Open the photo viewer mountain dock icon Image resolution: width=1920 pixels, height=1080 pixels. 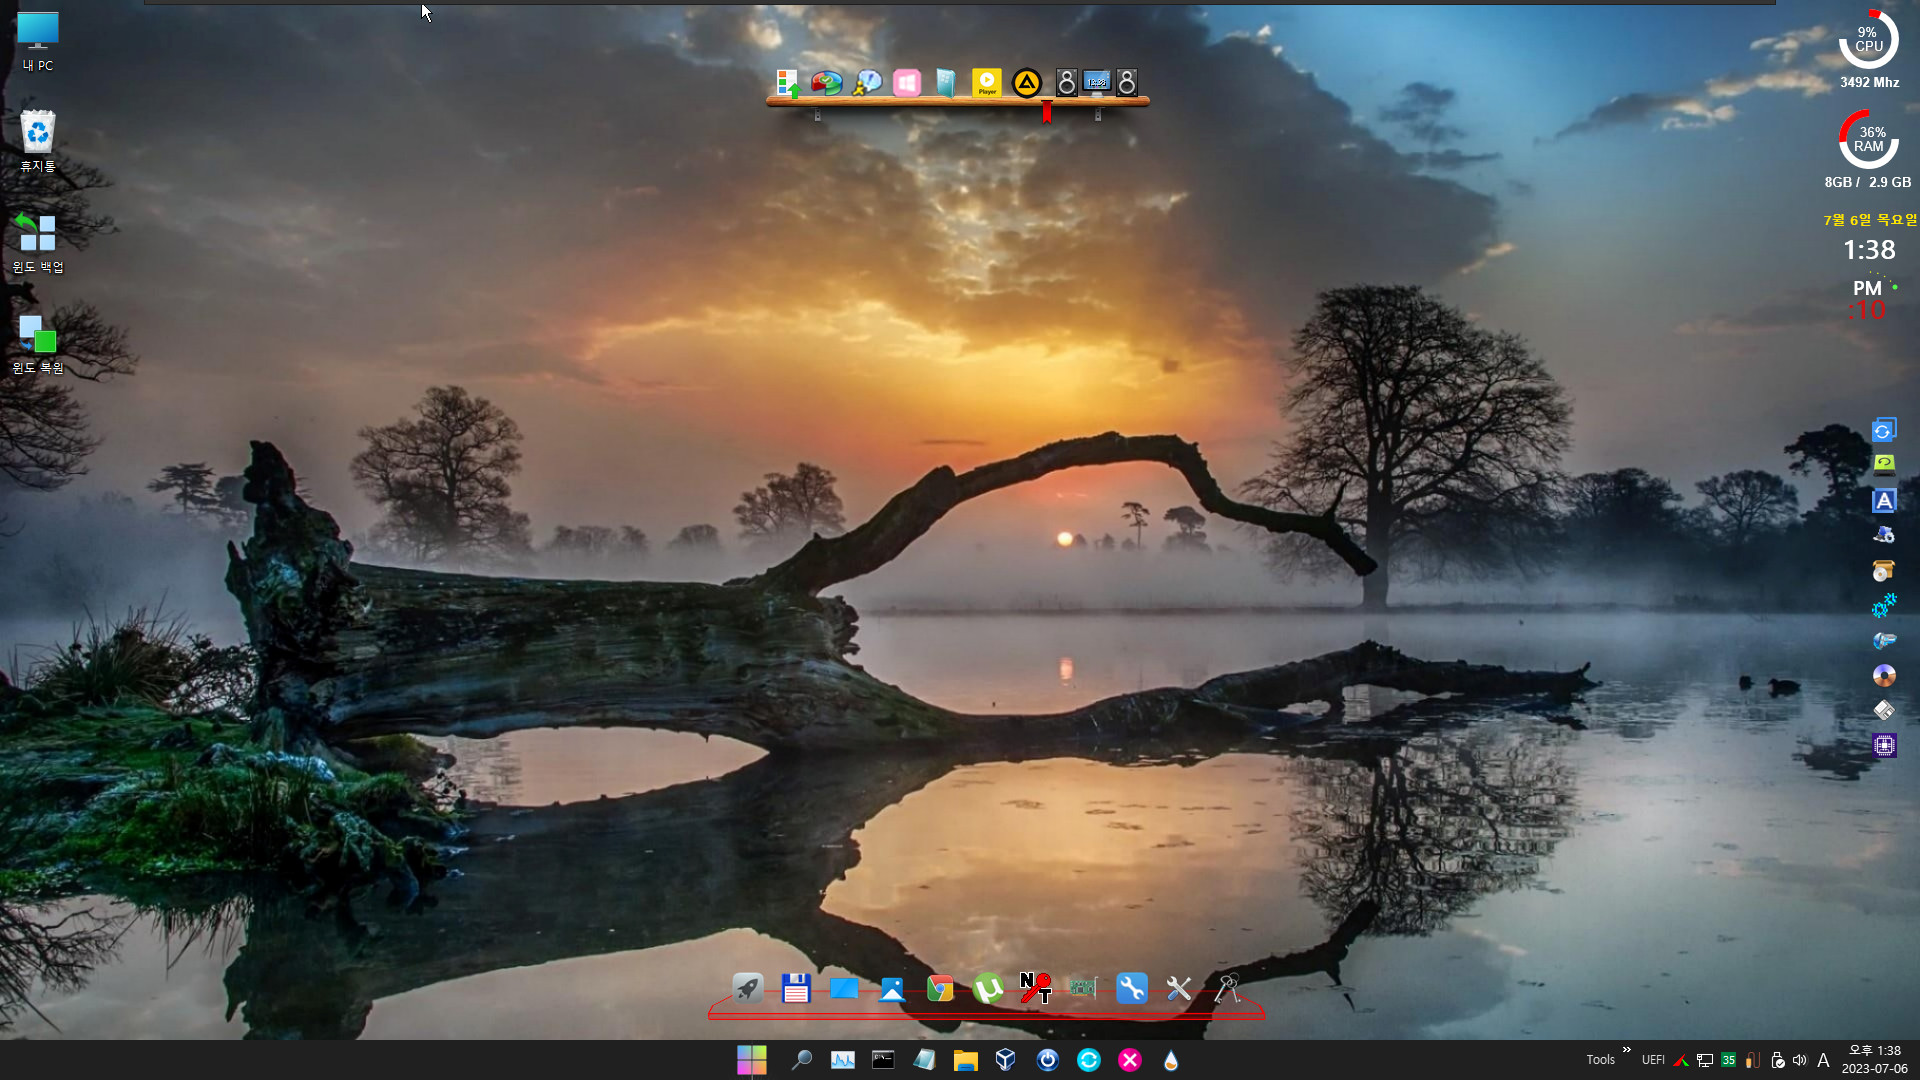click(892, 988)
